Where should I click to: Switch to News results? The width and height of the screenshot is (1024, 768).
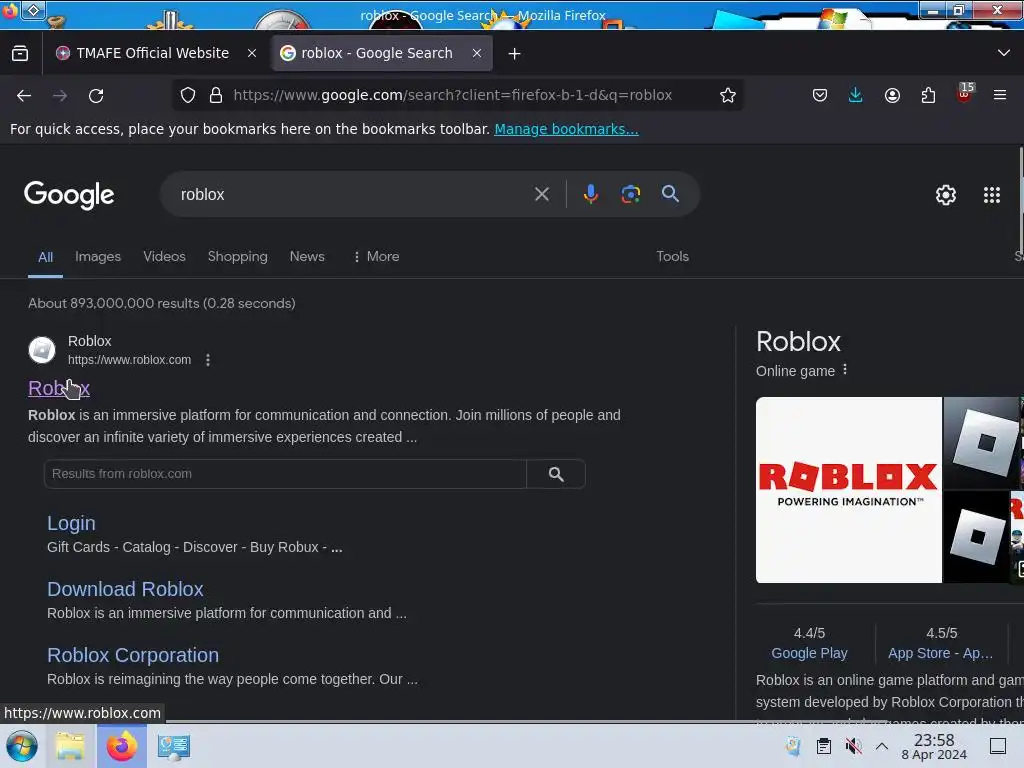pos(307,257)
